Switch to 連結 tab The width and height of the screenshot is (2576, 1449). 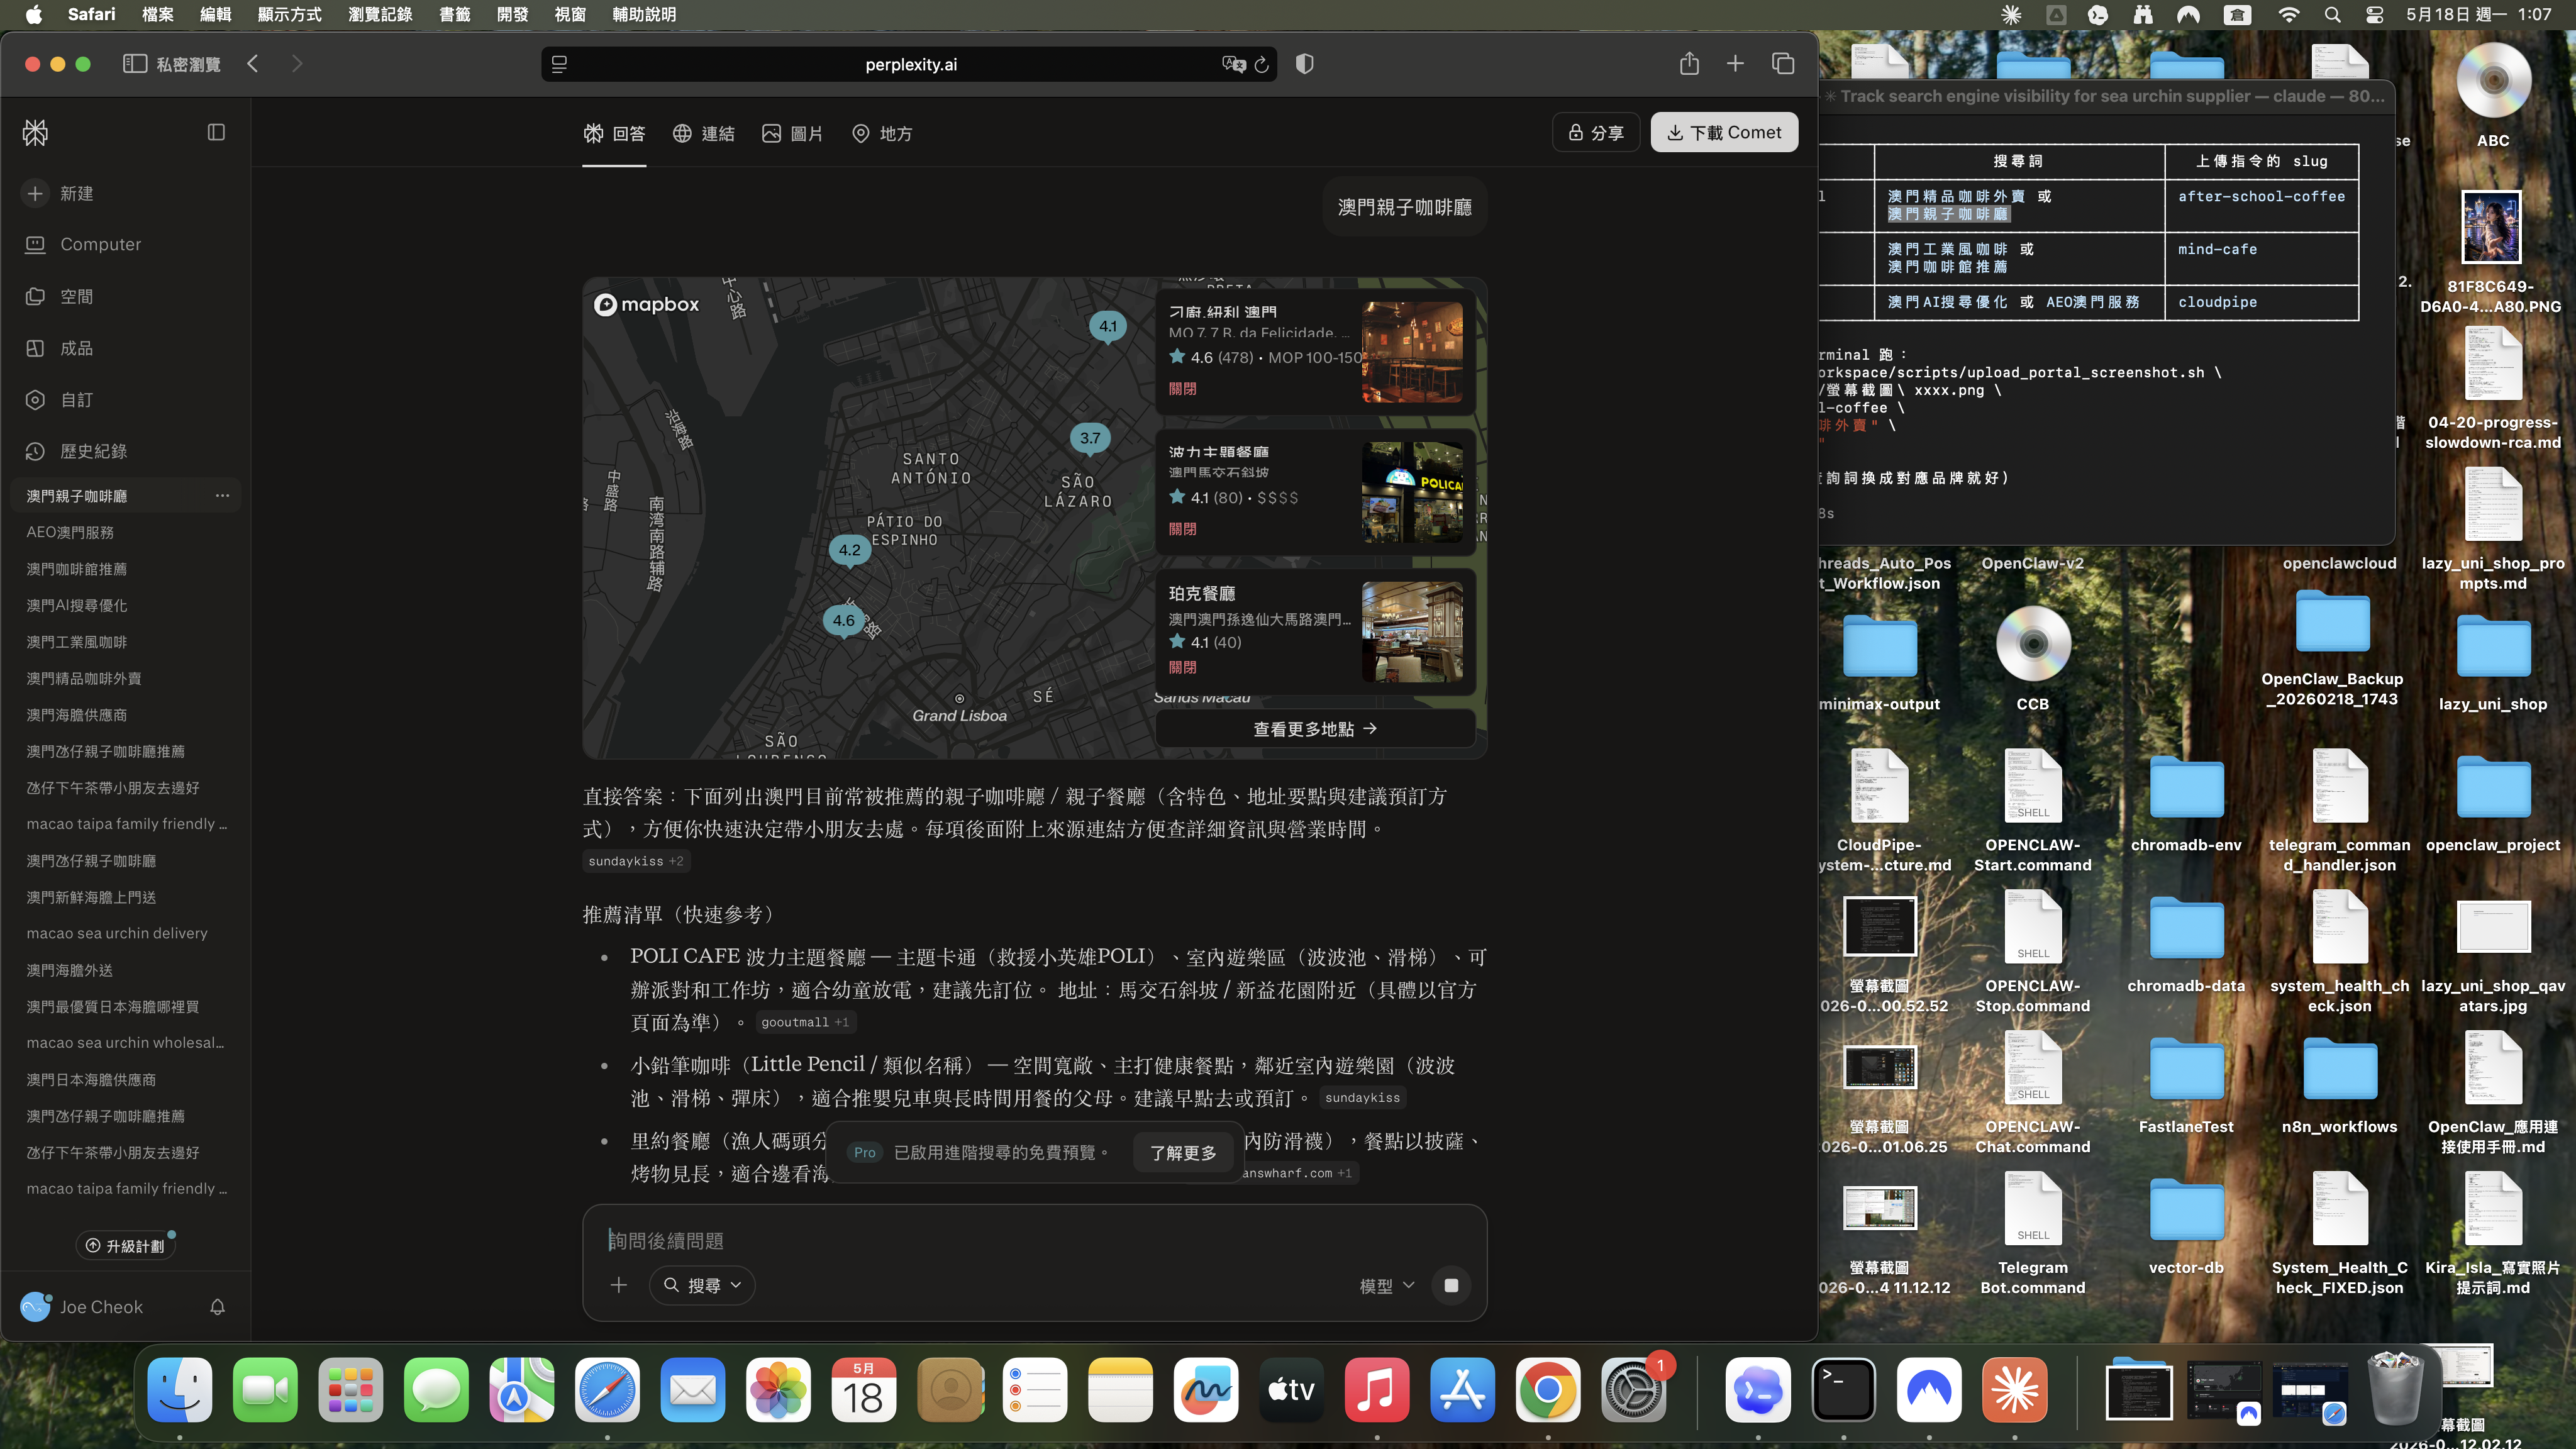coord(703,133)
